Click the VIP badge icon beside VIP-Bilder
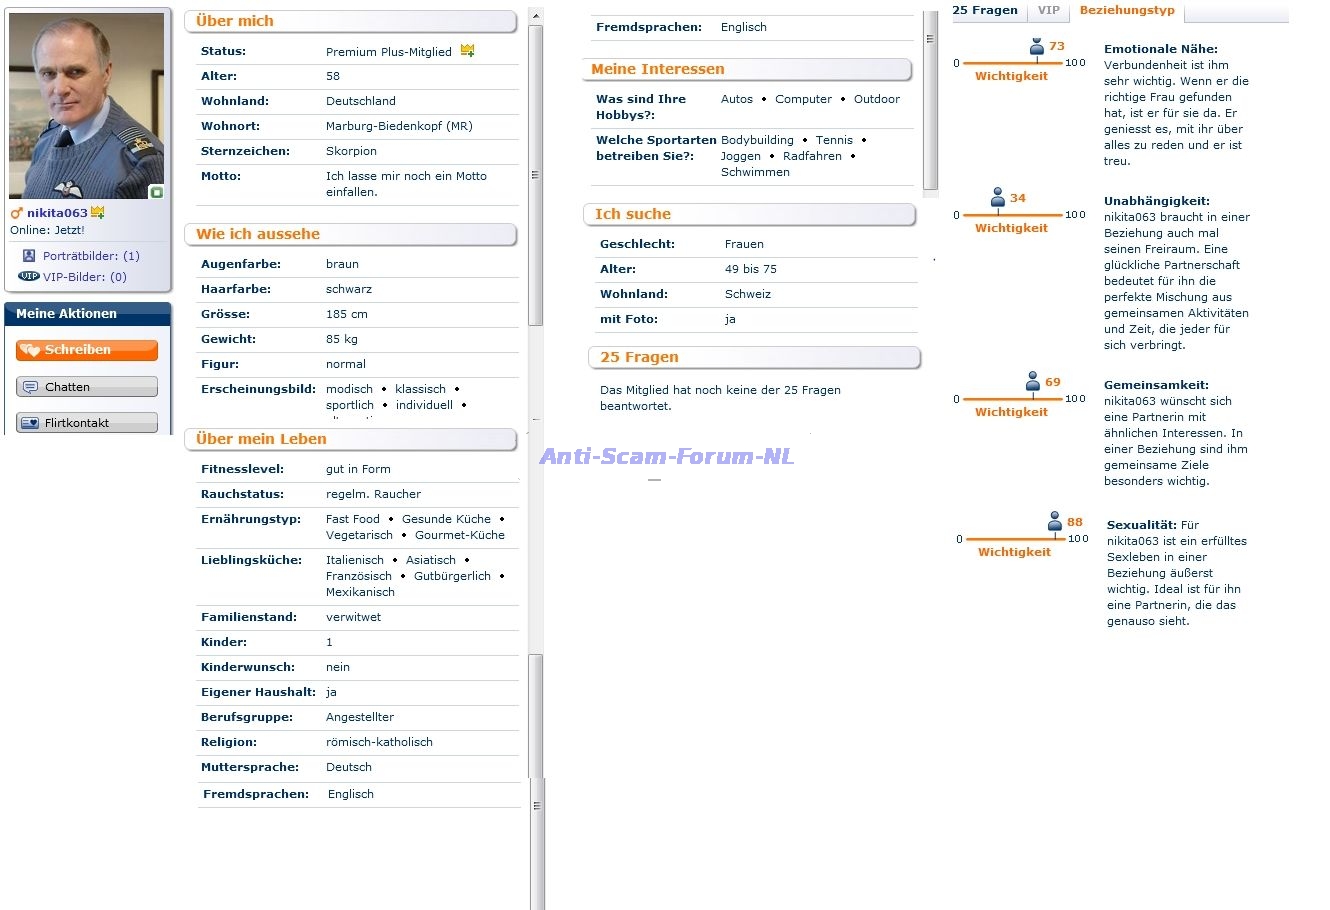Image resolution: width=1330 pixels, height=910 pixels. click(x=29, y=277)
